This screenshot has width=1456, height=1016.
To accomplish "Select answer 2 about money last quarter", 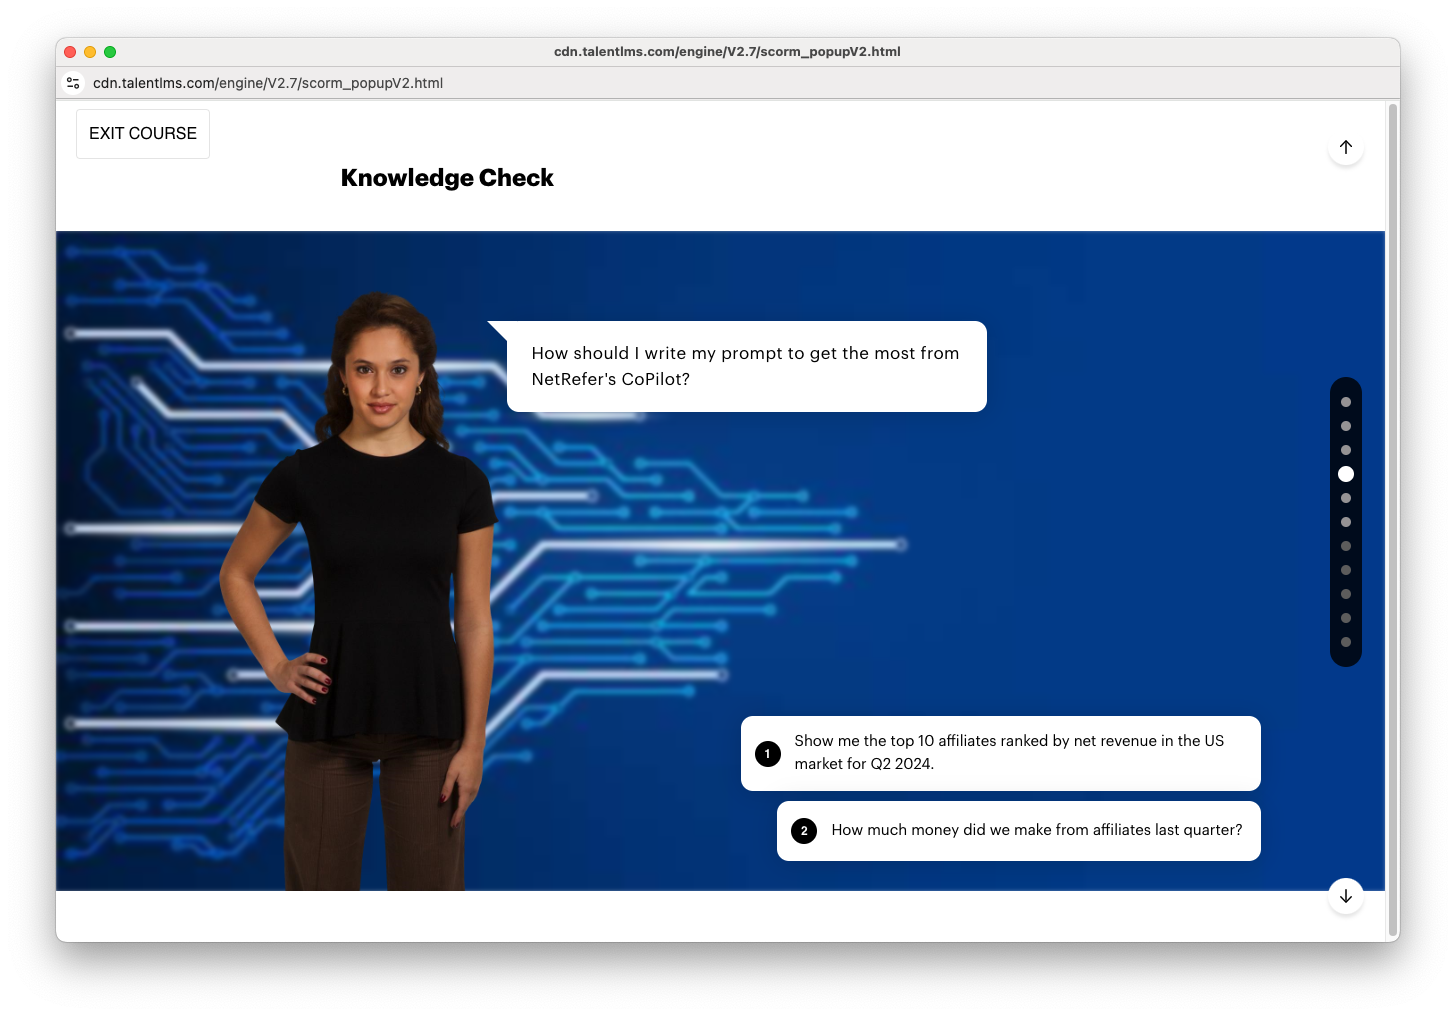I will click(x=1018, y=831).
